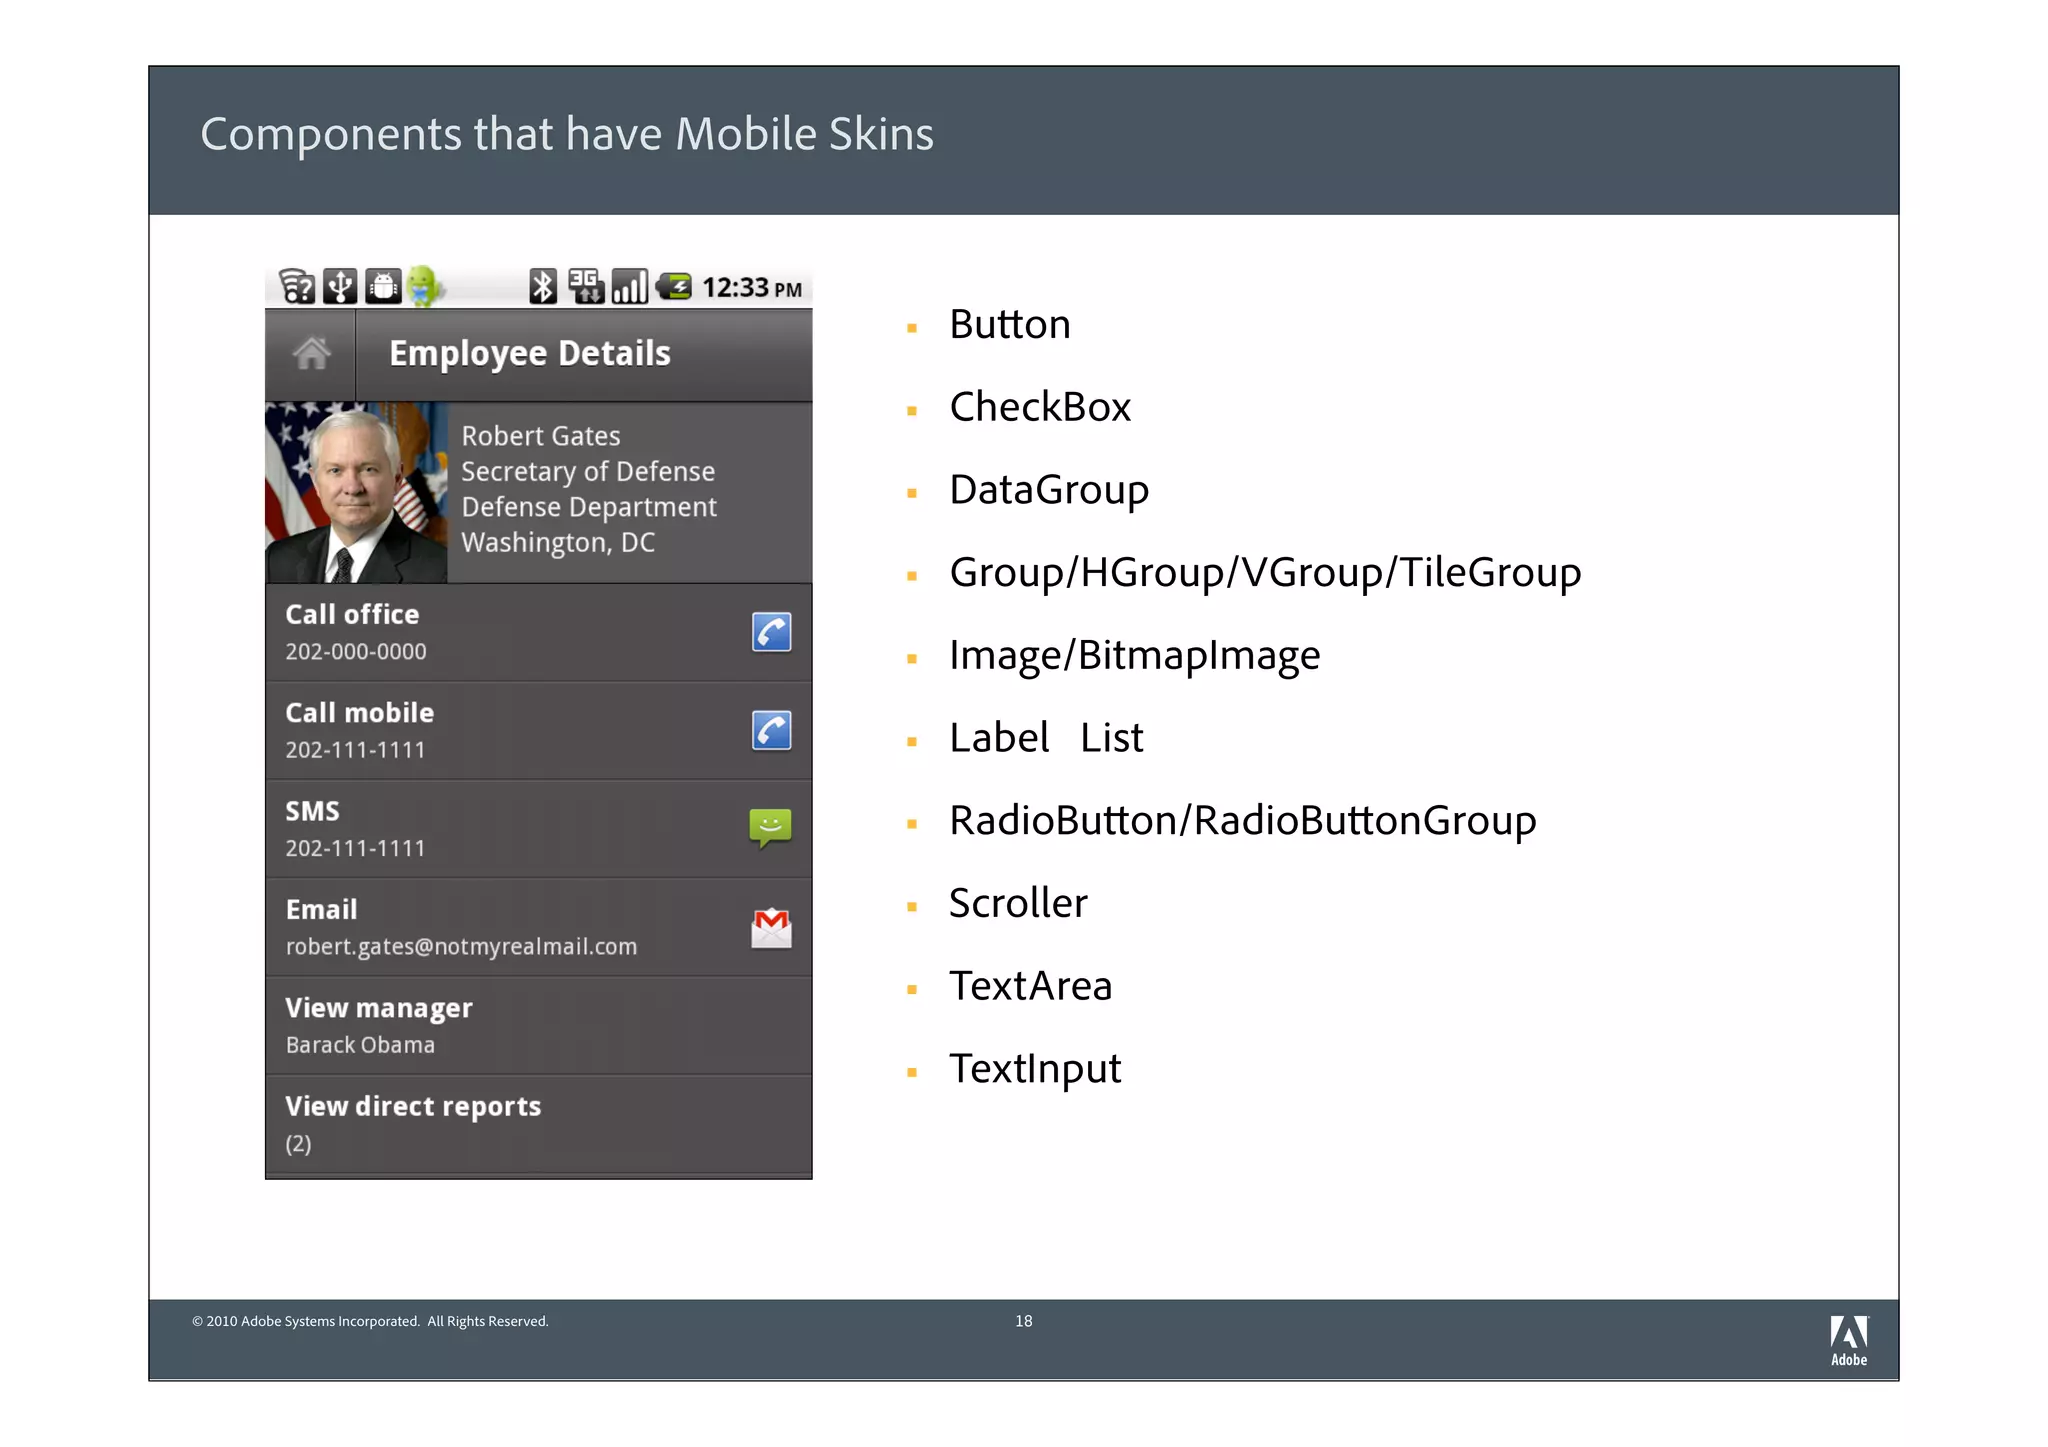Click the RadioButton/RadioButtonGroup bullet item
Viewport: 2048px width, 1447px height.
click(x=1242, y=821)
